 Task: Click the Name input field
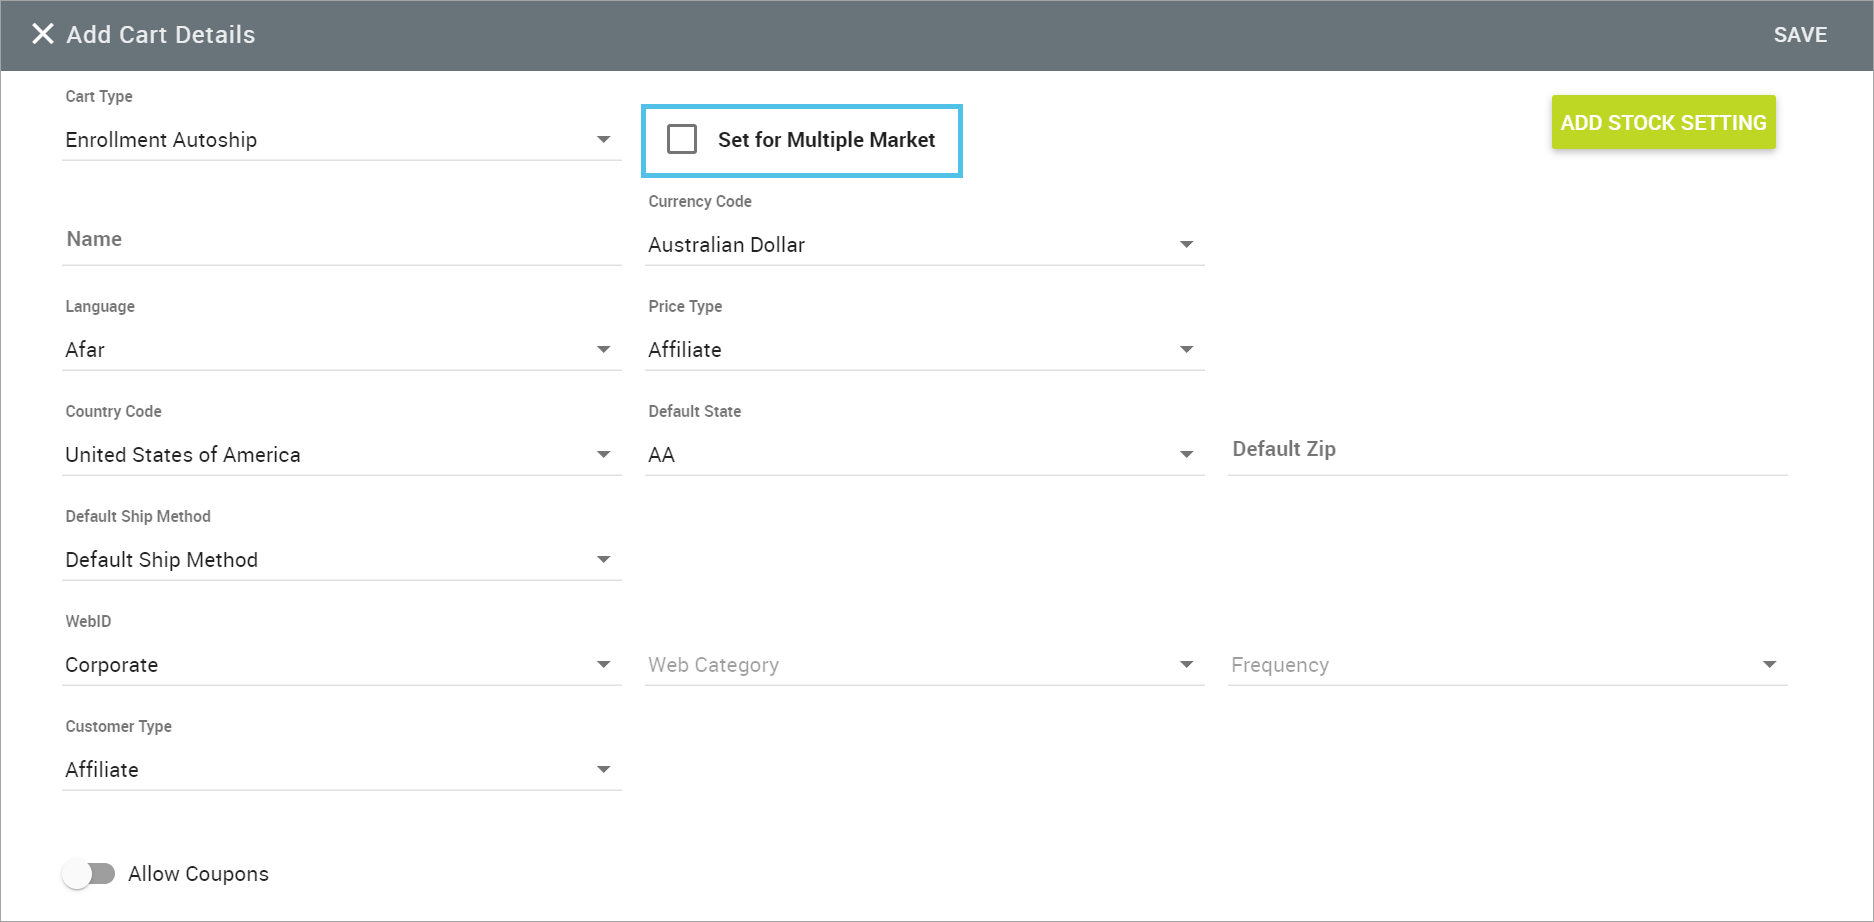pyautogui.click(x=340, y=240)
